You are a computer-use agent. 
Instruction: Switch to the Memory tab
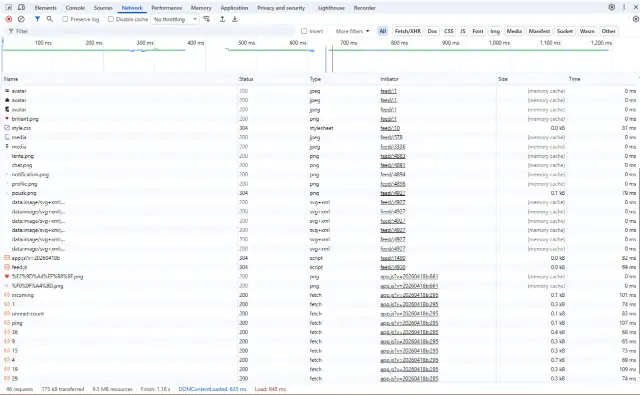201,8
